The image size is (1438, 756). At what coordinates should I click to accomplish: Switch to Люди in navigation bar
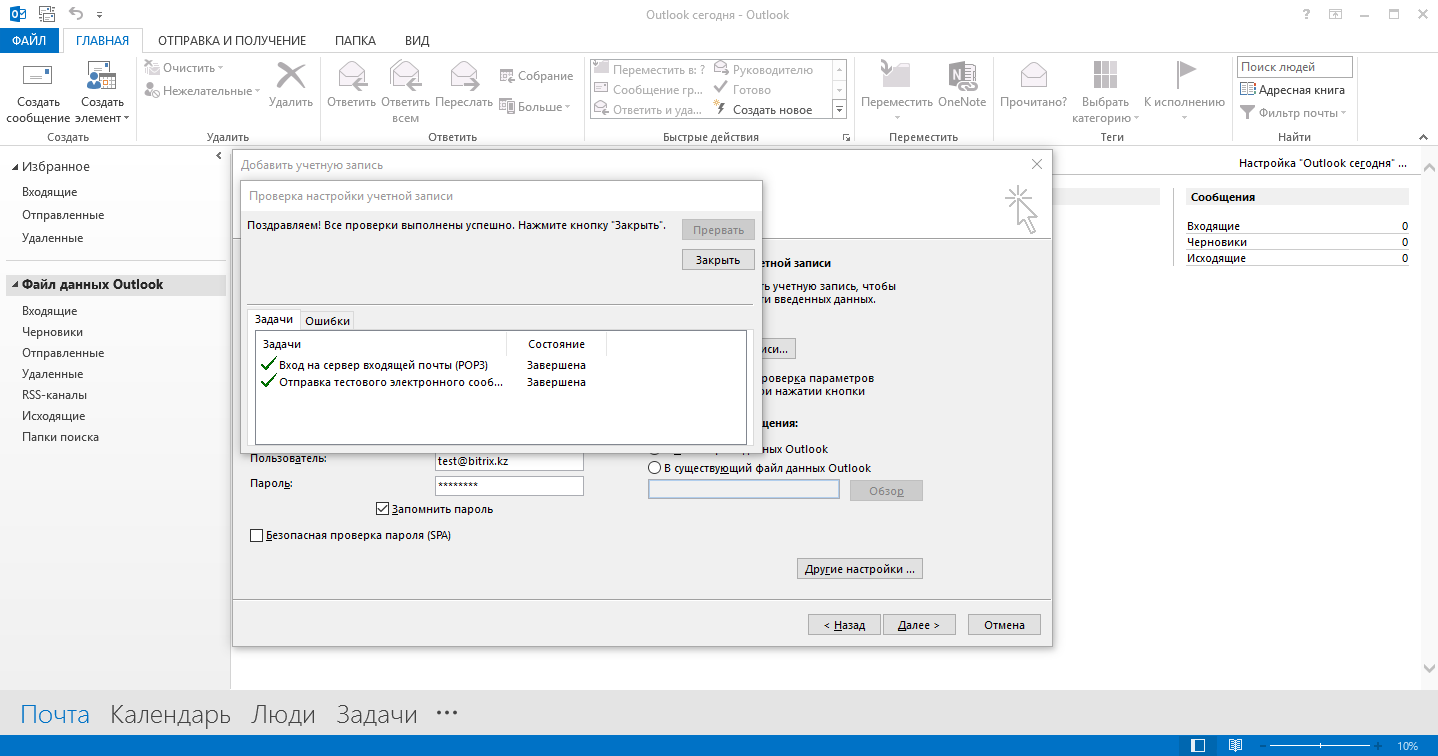point(283,715)
